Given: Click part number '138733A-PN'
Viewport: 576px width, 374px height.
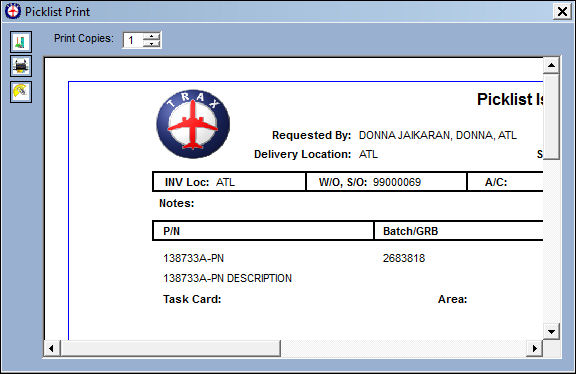Looking at the screenshot, I should (194, 258).
